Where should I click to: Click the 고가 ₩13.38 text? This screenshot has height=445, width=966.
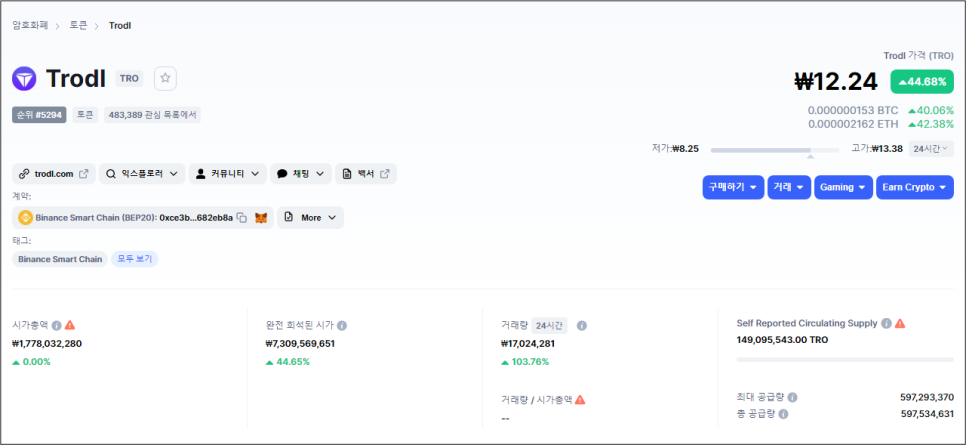tap(877, 149)
